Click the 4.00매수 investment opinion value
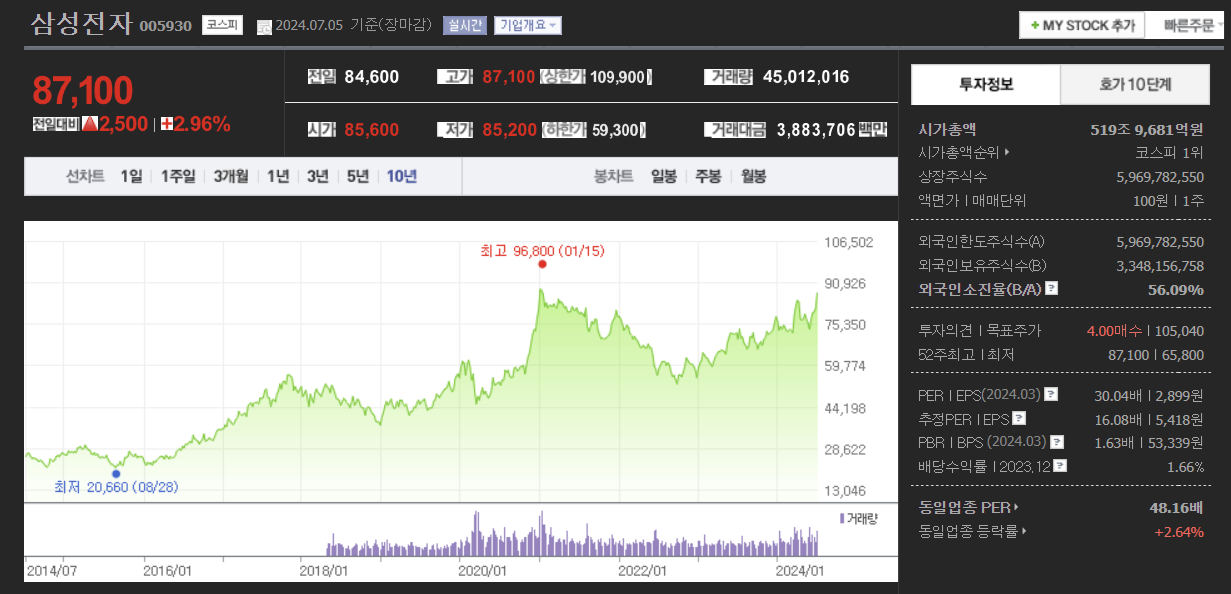1231x594 pixels. 1115,330
